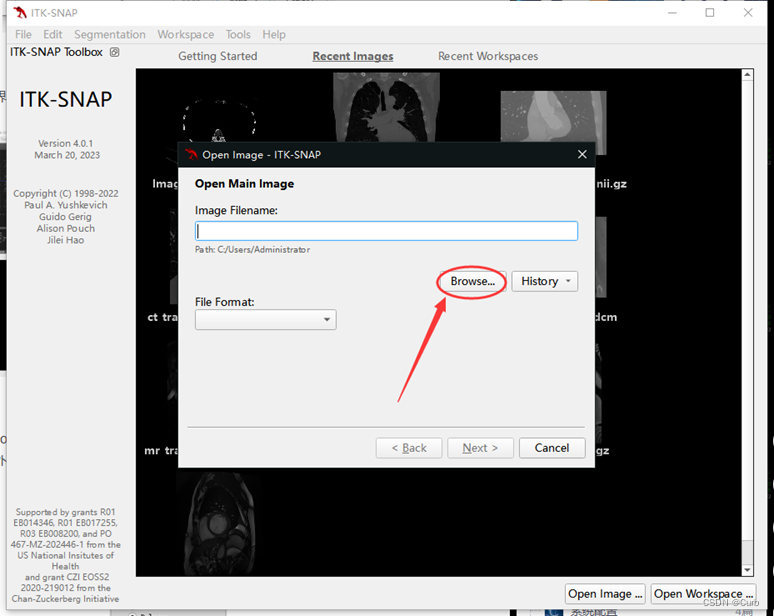
Task: Open the History dropdown
Action: [544, 281]
